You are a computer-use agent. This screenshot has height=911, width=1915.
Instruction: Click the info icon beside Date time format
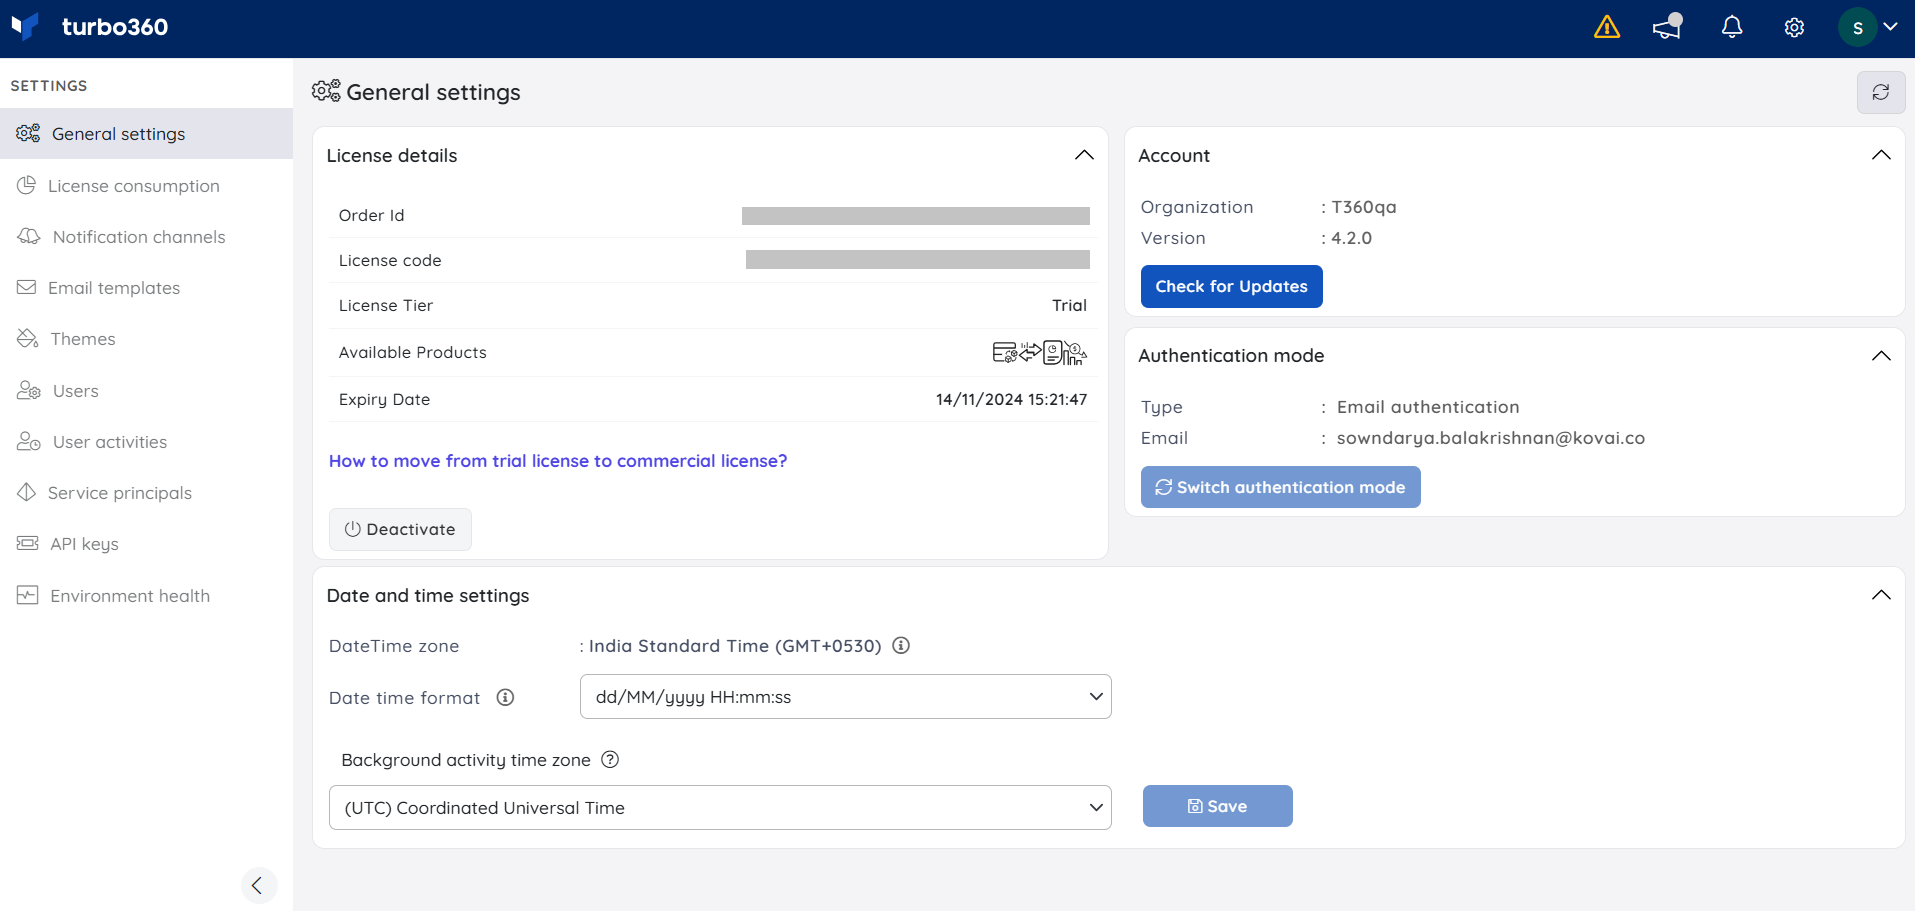(506, 697)
